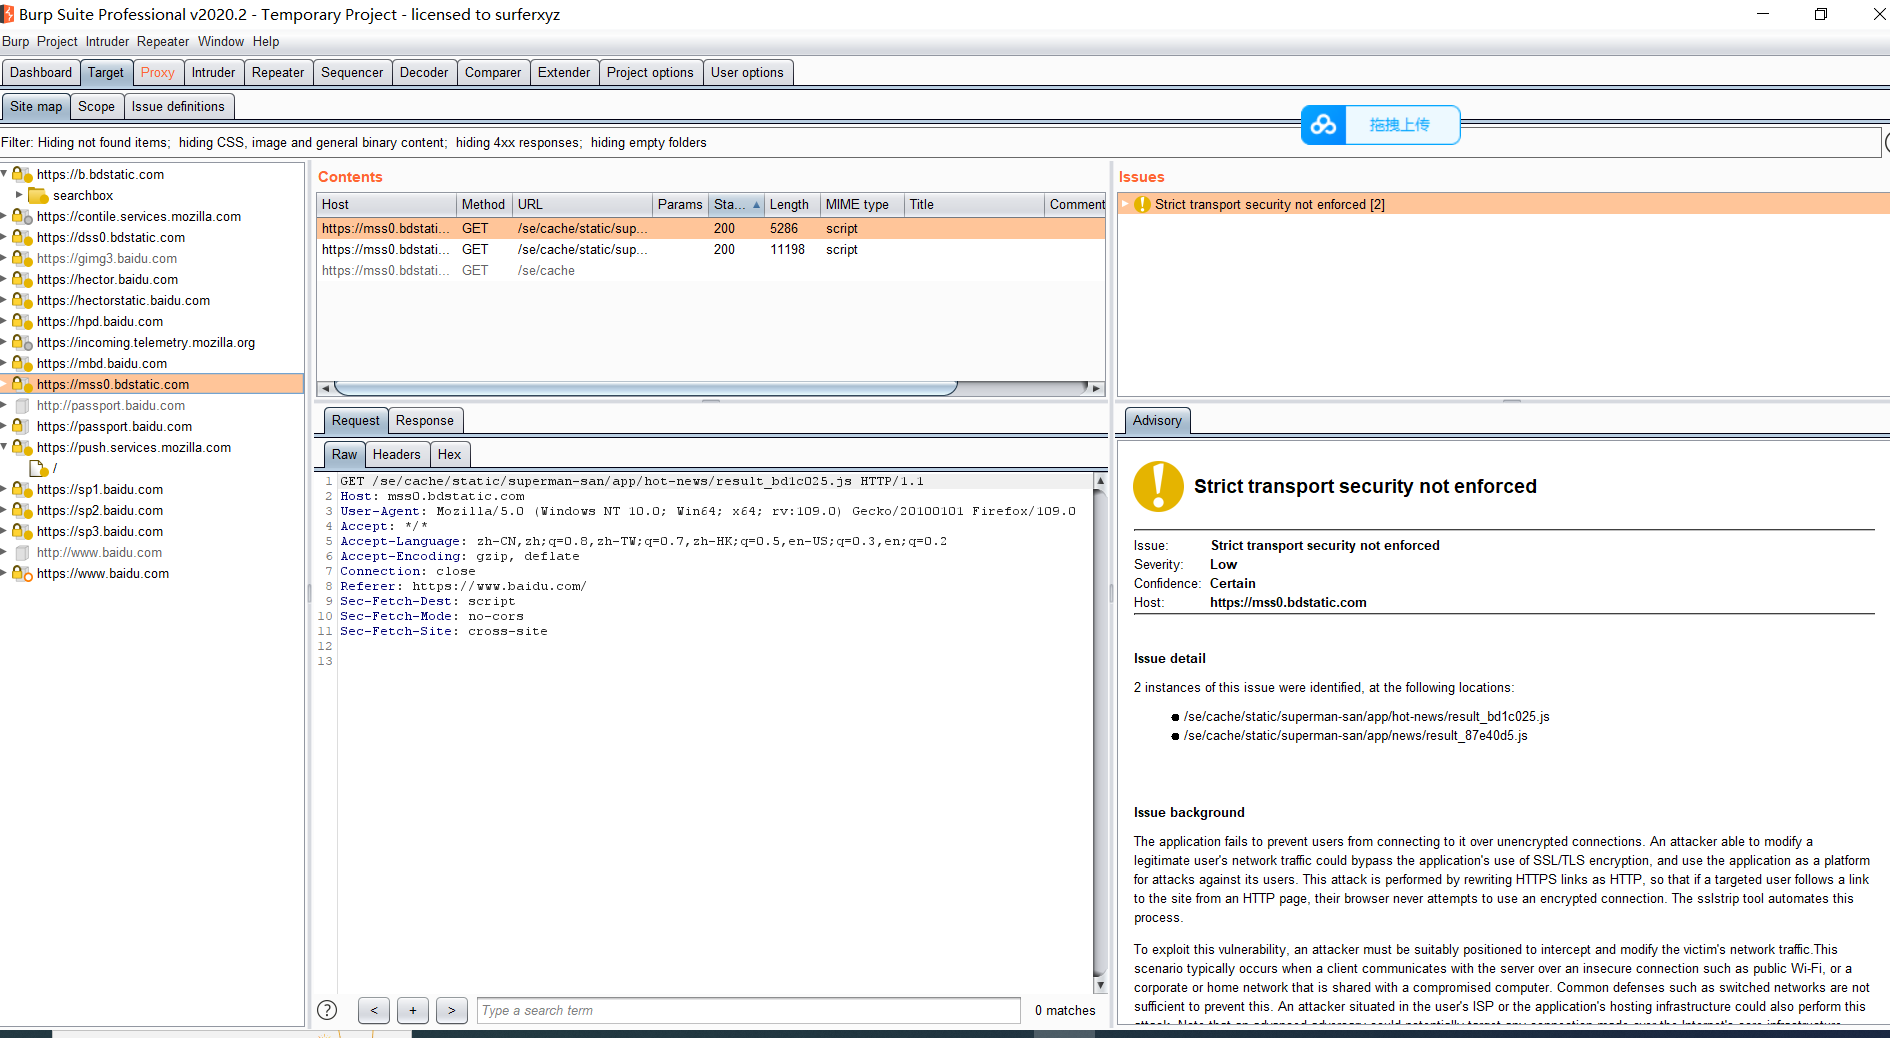This screenshot has height=1038, width=1890.
Task: Expand the https://b.bdstatic.com tree node
Action: 5,174
